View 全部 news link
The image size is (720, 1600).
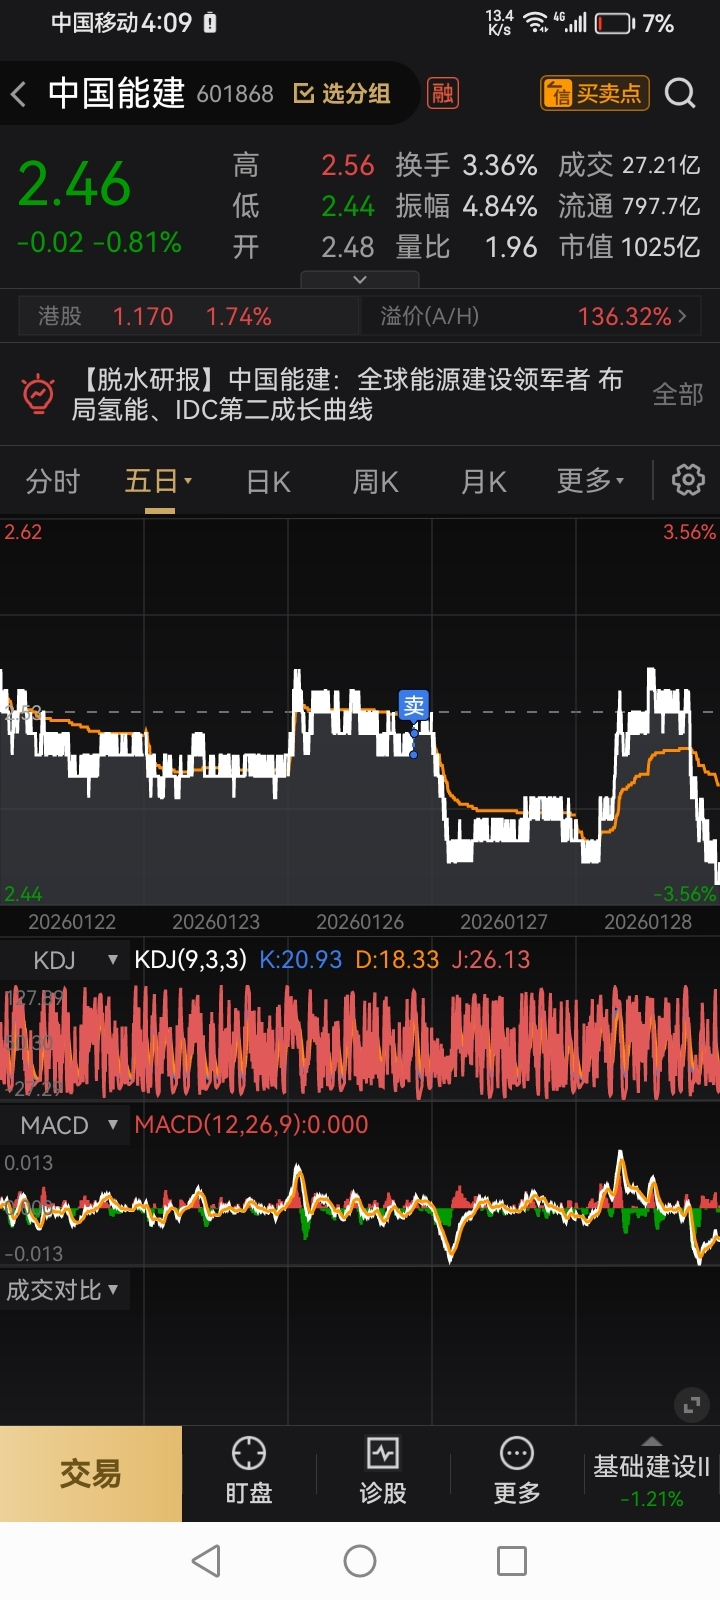tap(678, 394)
